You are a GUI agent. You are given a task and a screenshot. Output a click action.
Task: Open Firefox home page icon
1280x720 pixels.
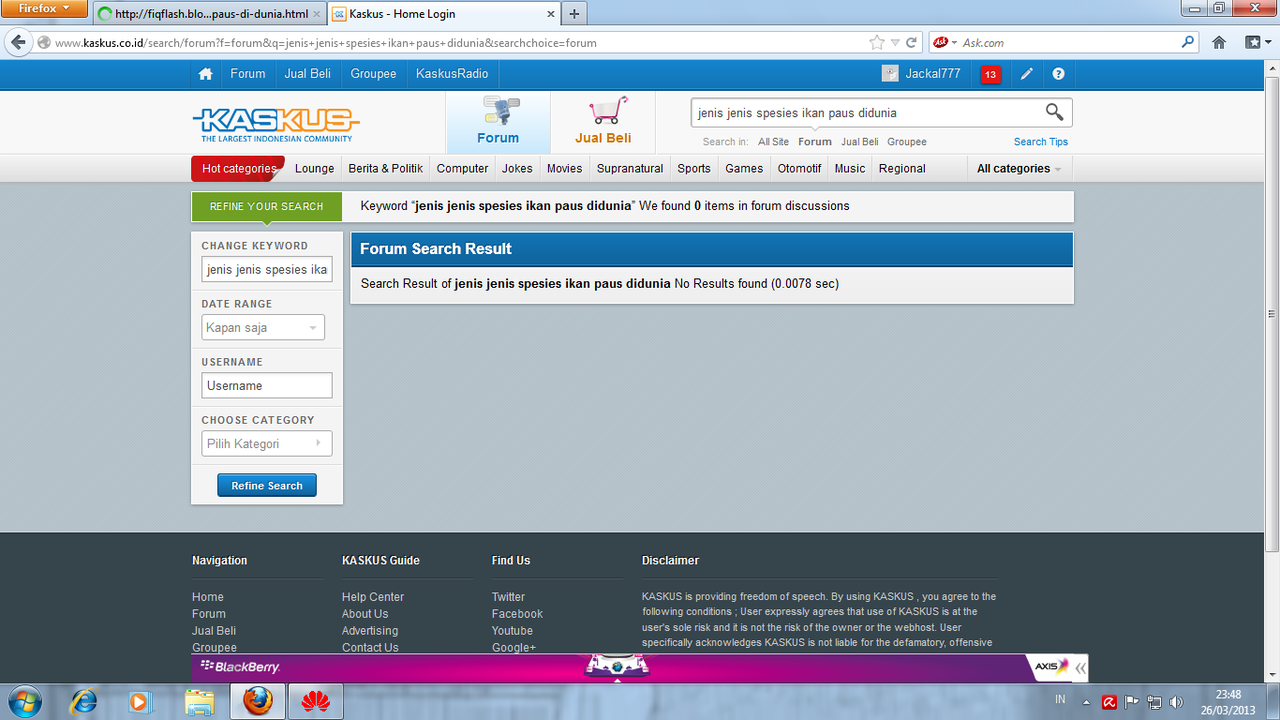[x=1219, y=42]
